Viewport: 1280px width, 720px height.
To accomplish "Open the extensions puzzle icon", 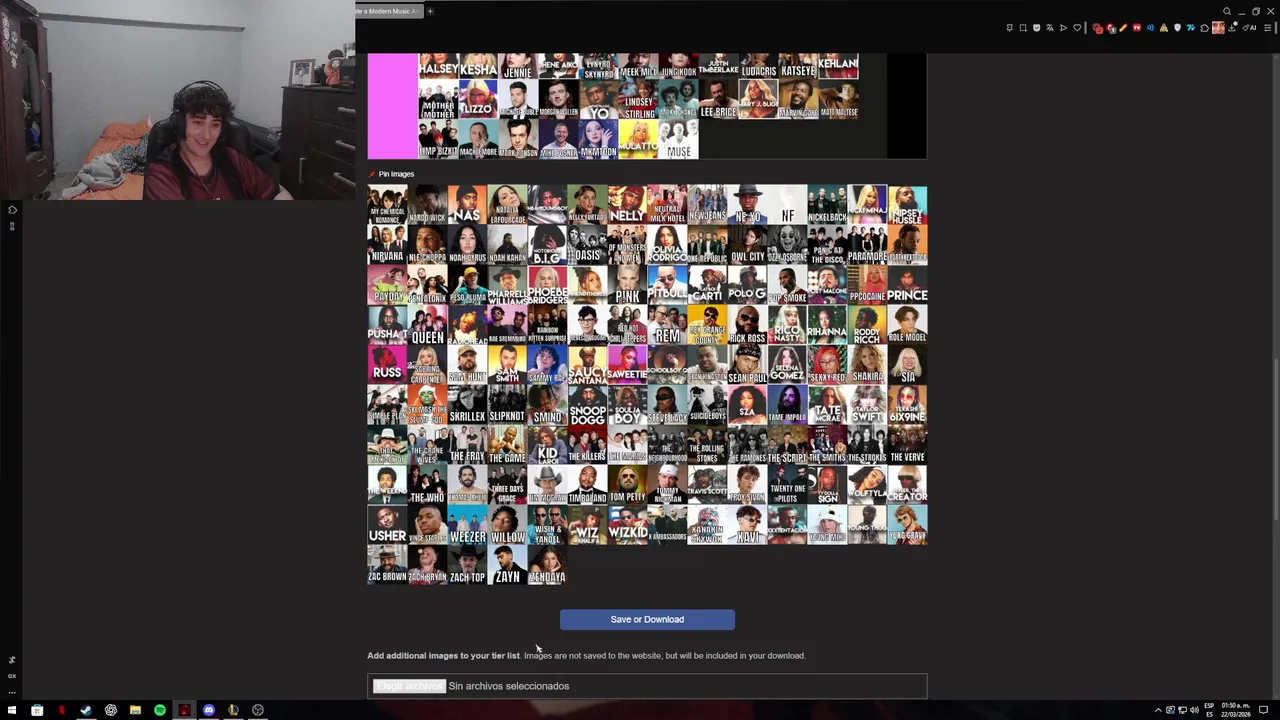I will pos(1204,27).
